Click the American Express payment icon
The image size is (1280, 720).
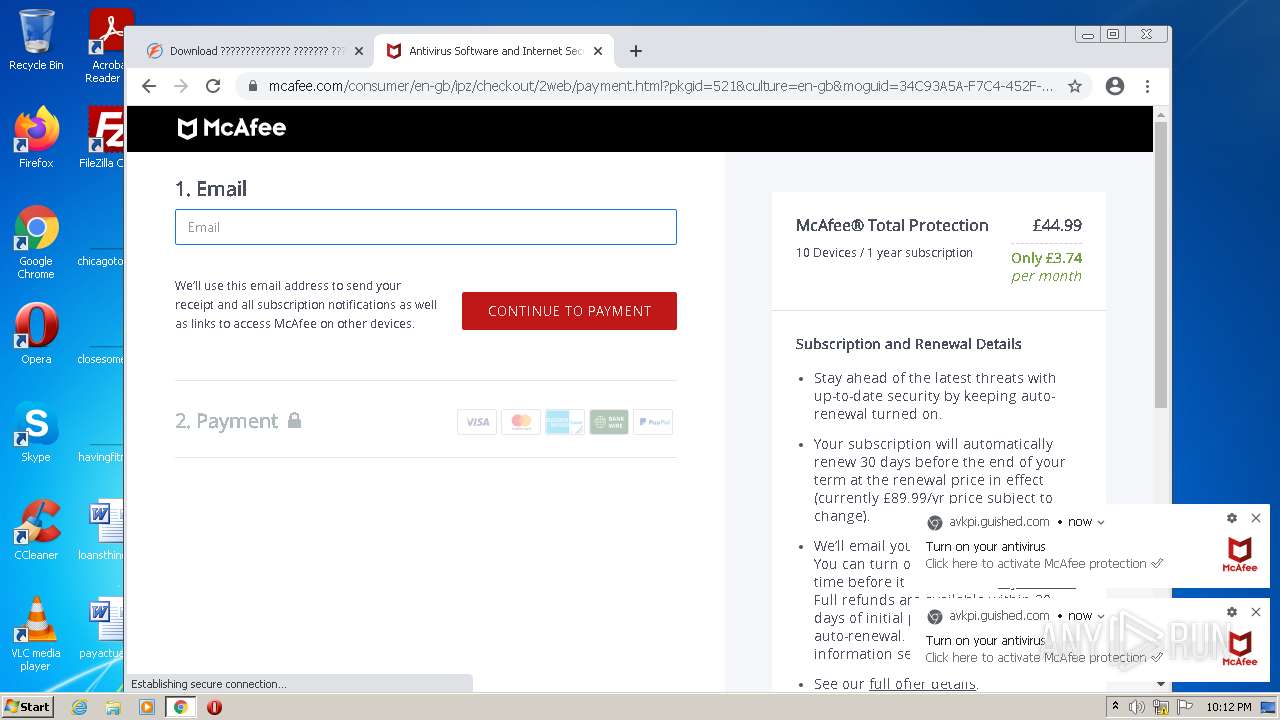pos(565,422)
